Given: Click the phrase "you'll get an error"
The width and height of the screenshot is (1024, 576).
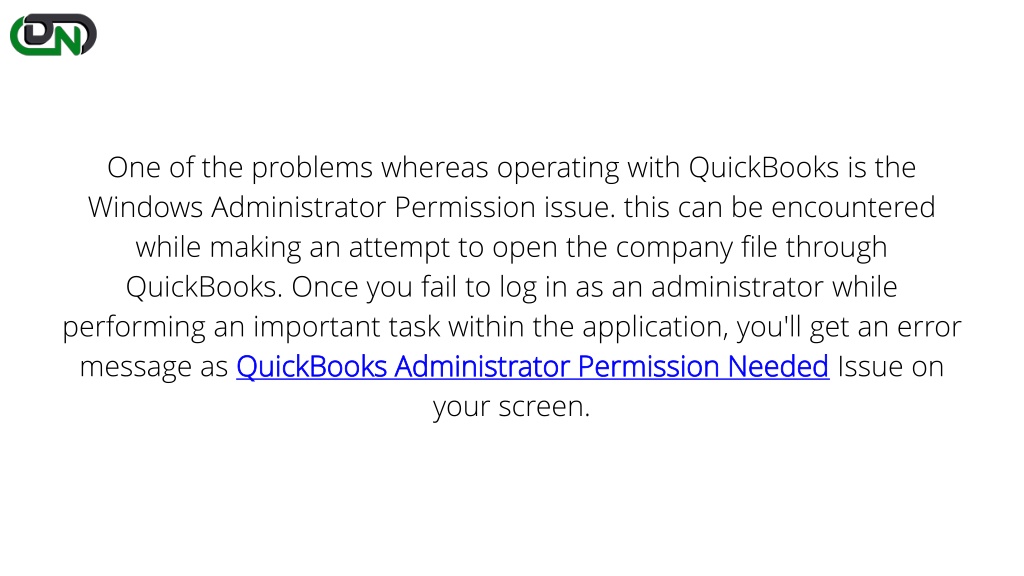Looking at the screenshot, I should (849, 327).
